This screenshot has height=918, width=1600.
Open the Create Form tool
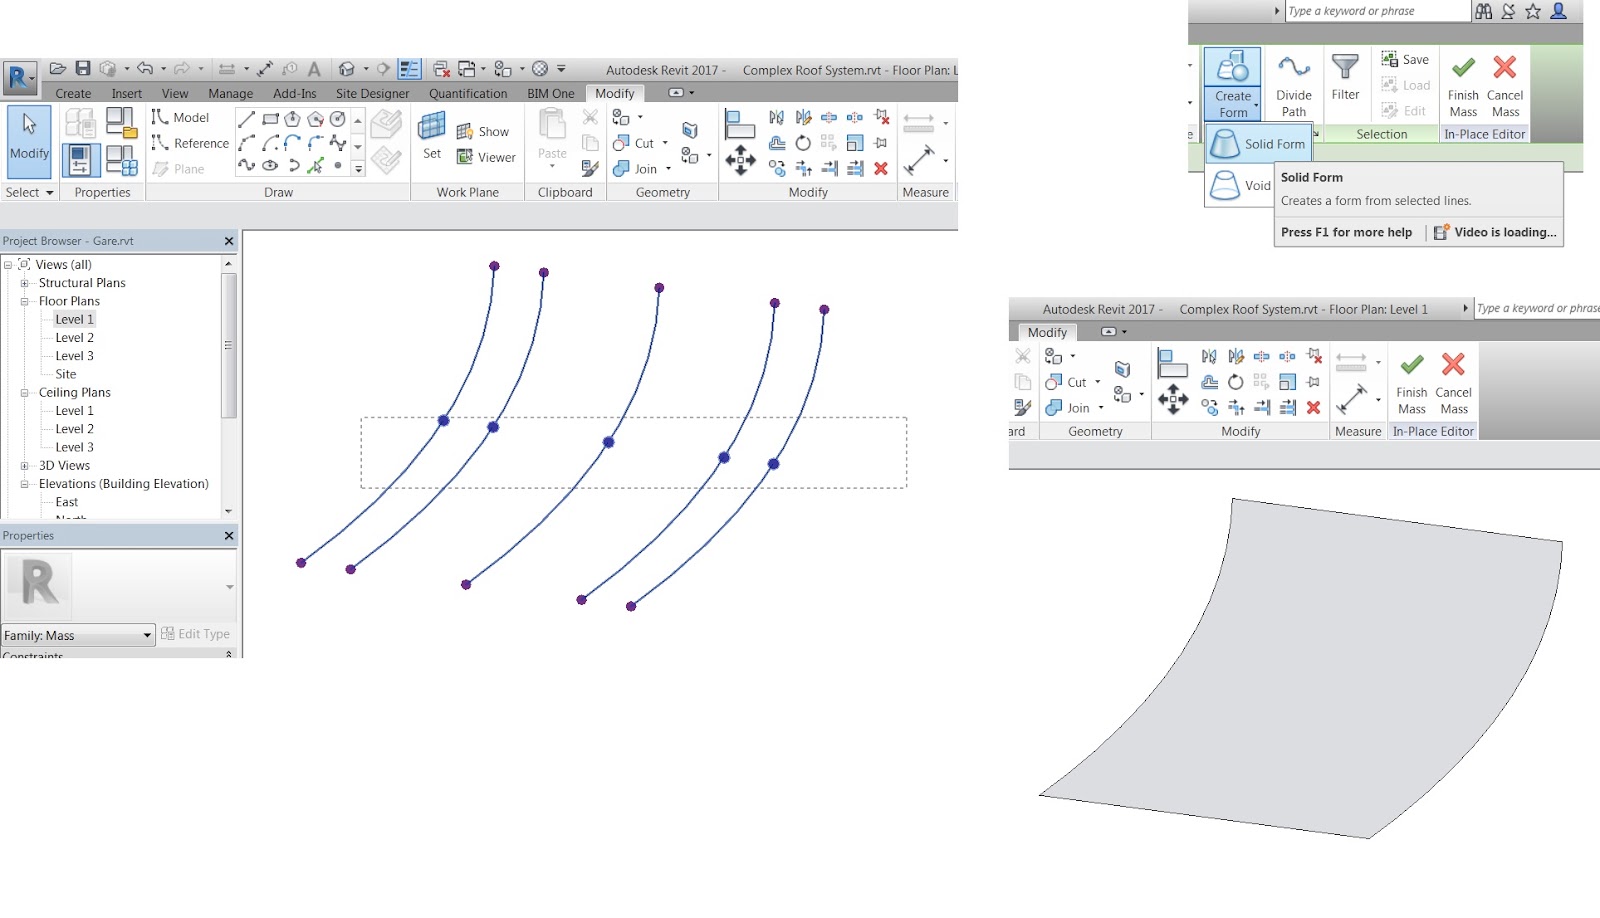coord(1232,80)
